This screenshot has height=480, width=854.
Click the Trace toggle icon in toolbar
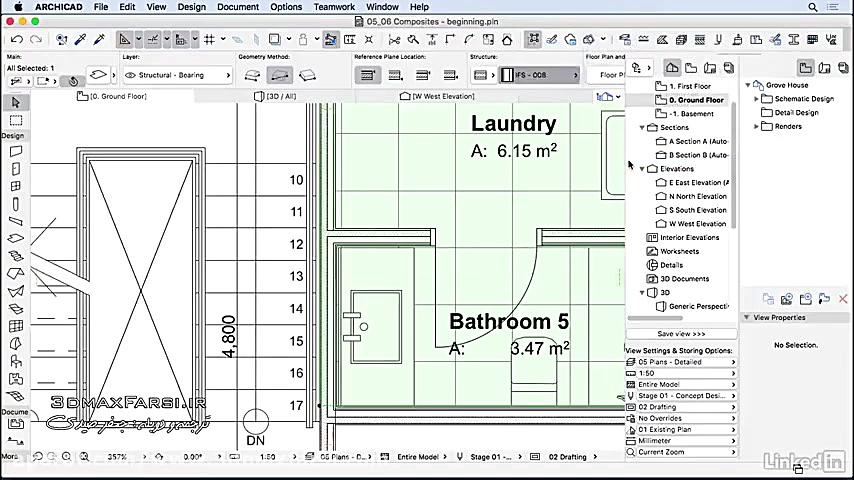pos(274,39)
